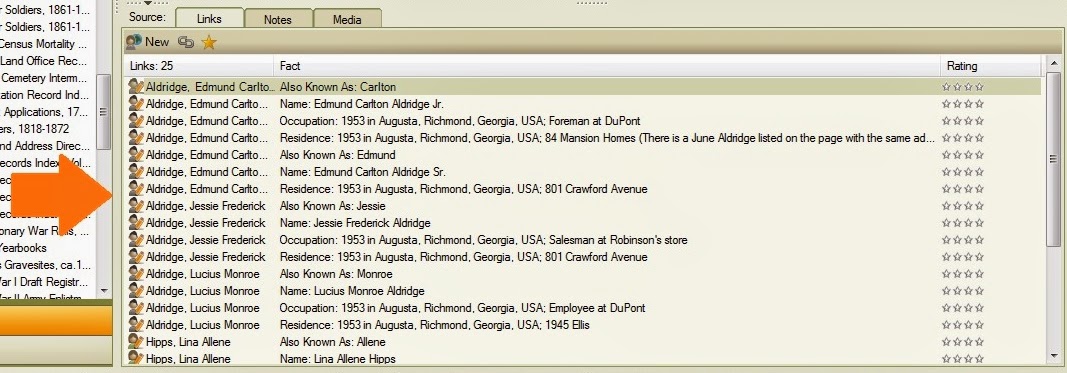Select 'Cemetery Interm...' source in left list
The height and width of the screenshot is (373, 1067).
44,78
